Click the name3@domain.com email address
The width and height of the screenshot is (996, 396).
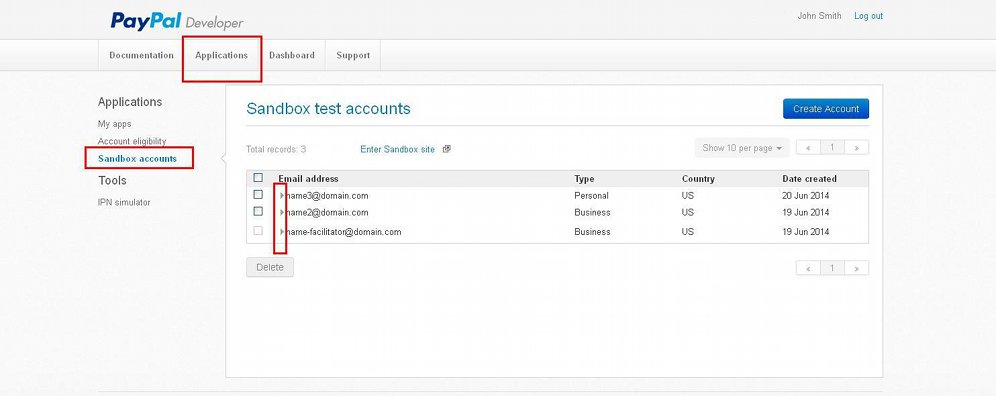(x=326, y=196)
